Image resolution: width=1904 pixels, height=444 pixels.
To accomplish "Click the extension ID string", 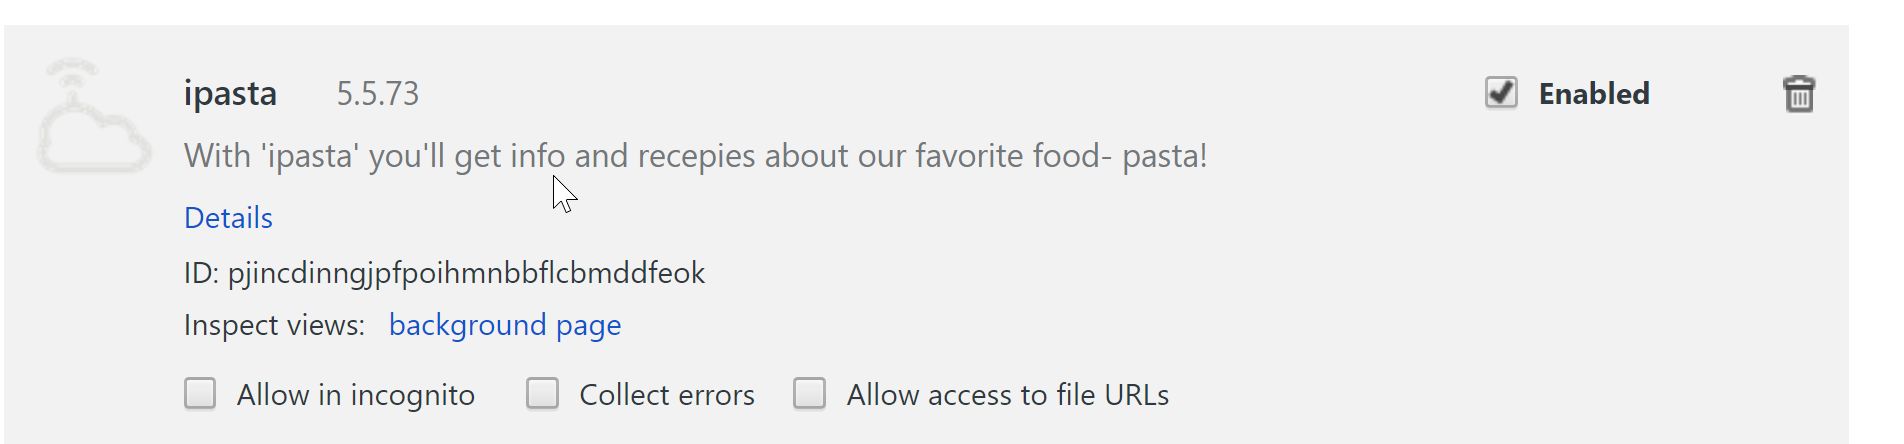I will (466, 273).
